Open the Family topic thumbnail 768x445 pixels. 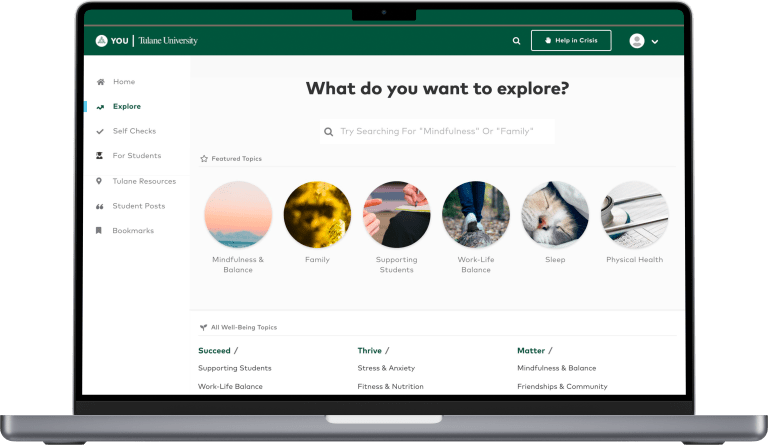click(317, 214)
